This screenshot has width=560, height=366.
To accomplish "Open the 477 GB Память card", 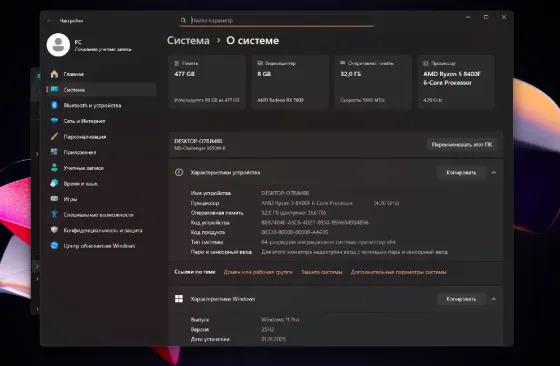I will (x=207, y=82).
